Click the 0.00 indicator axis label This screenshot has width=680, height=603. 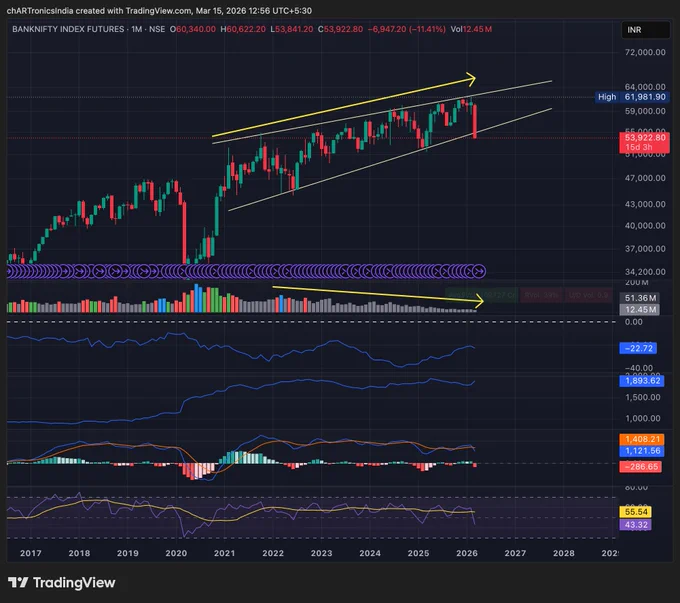[x=634, y=322]
